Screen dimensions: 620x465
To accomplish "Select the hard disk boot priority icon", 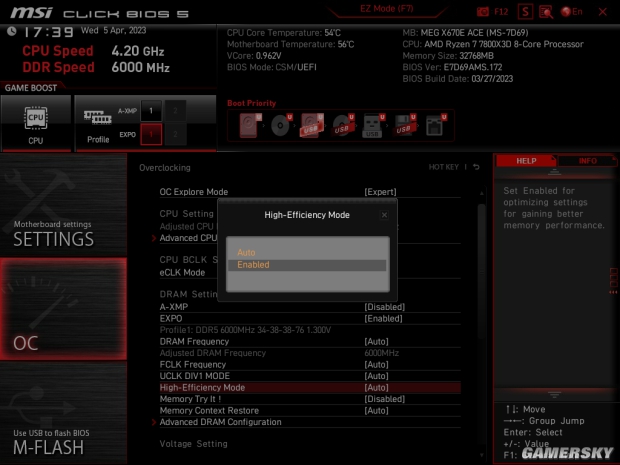I will coord(249,125).
